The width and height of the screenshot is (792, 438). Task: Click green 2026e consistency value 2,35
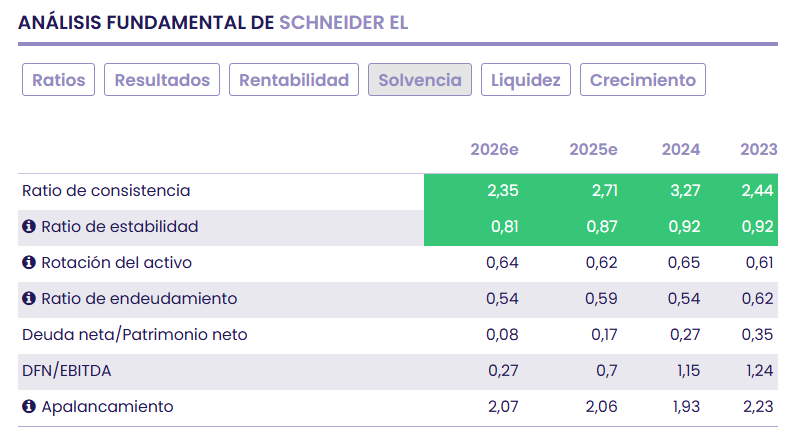(503, 191)
